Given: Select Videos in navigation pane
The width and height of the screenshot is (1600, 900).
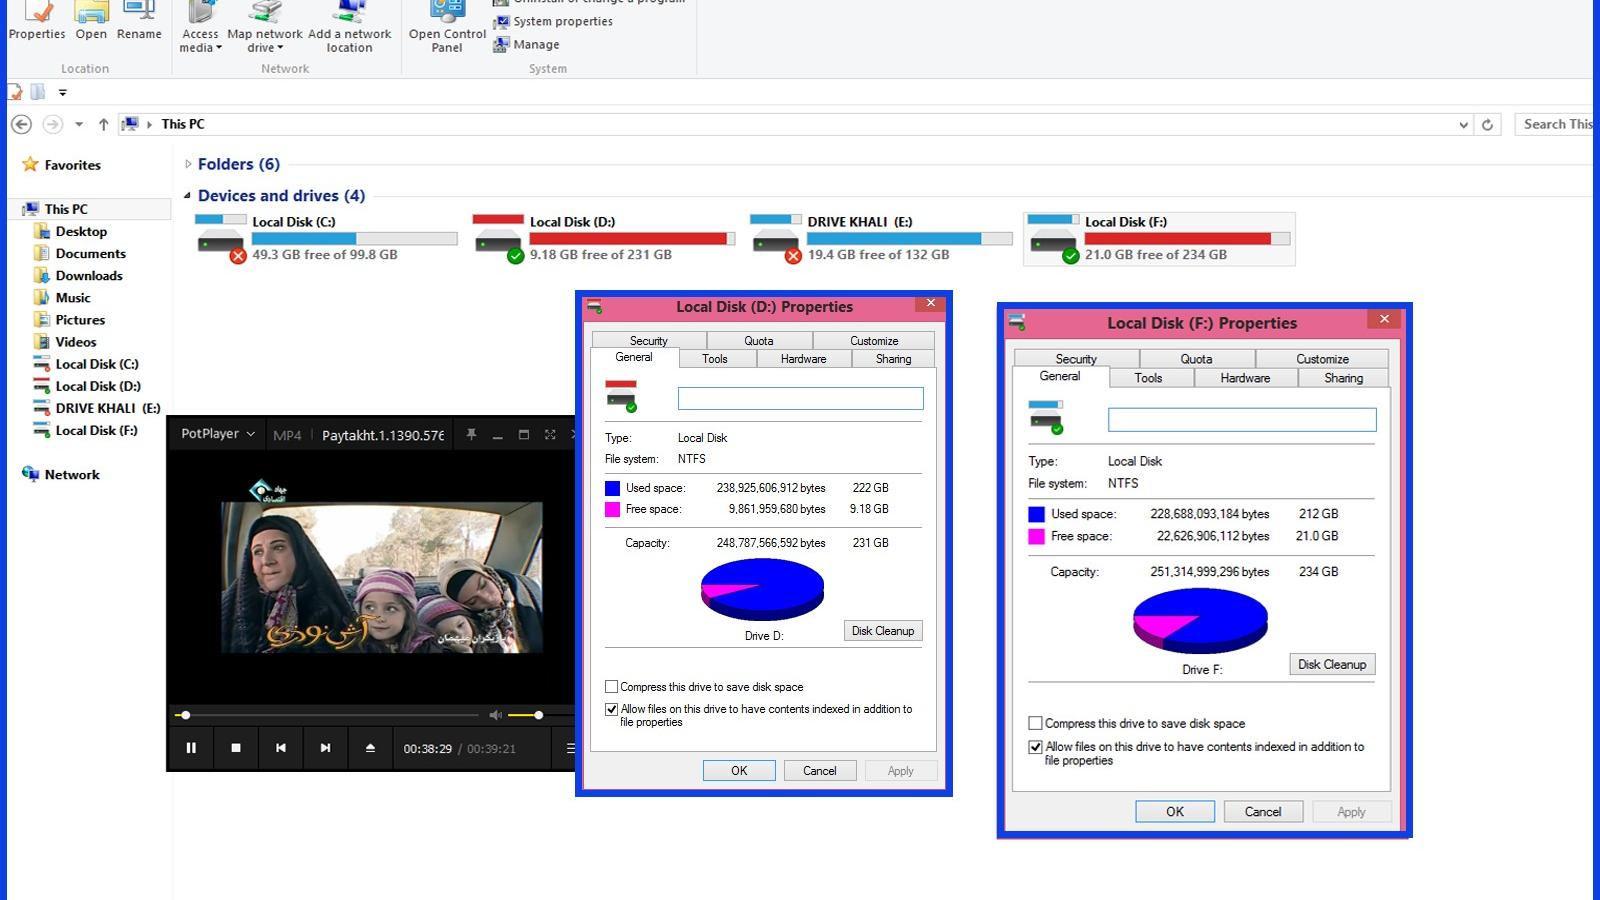Looking at the screenshot, I should (x=65, y=341).
